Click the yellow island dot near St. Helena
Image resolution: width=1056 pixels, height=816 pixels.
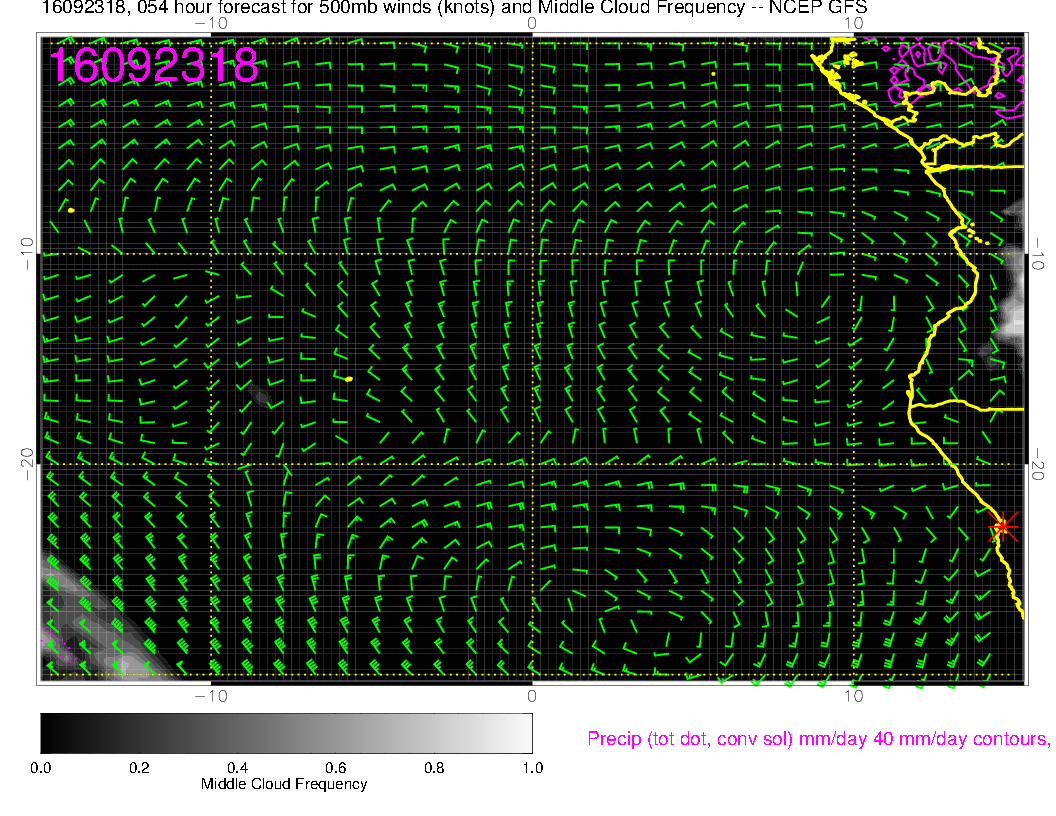(x=348, y=379)
